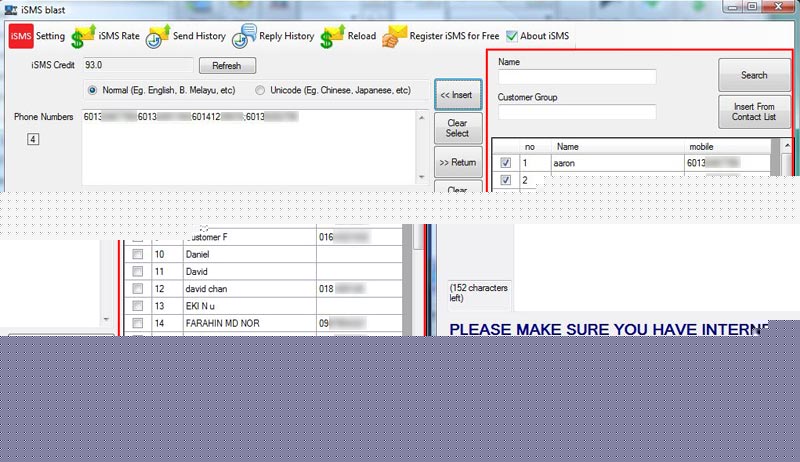Select the Normal message type radio button

coord(92,90)
